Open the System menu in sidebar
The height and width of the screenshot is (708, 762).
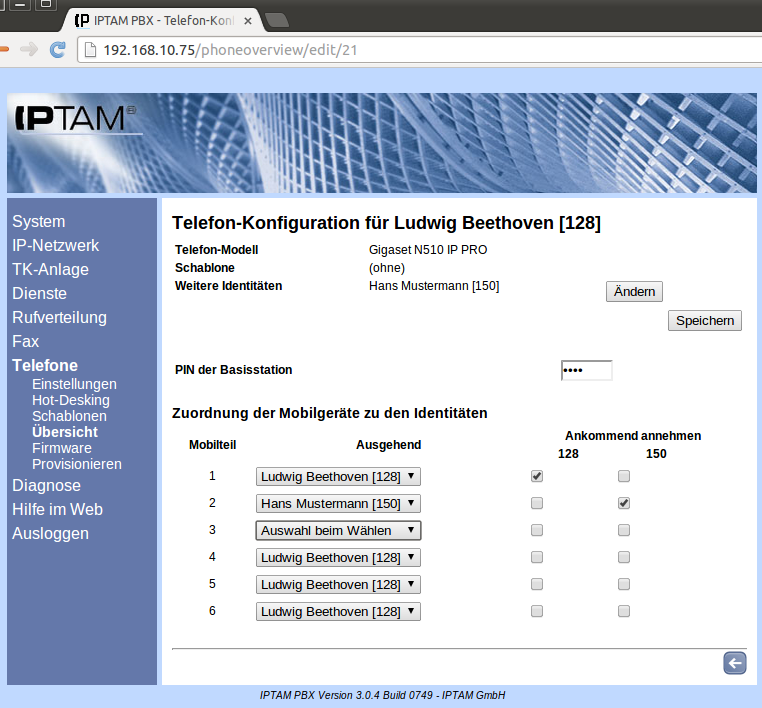click(38, 222)
